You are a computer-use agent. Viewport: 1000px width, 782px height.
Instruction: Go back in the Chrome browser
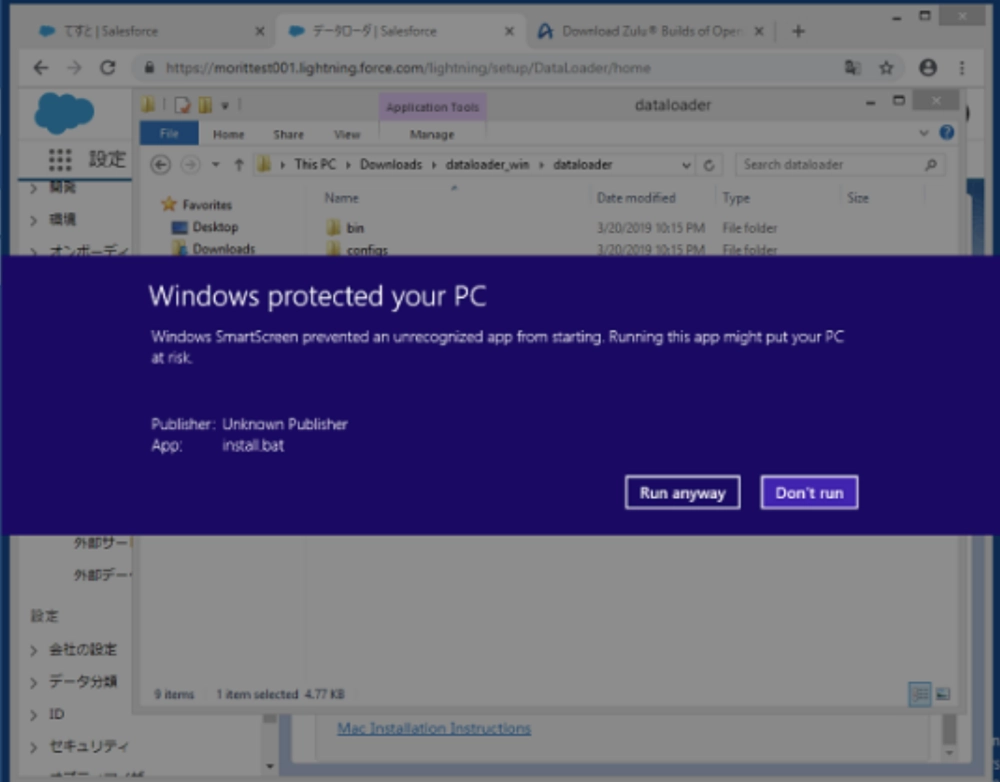pyautogui.click(x=41, y=68)
